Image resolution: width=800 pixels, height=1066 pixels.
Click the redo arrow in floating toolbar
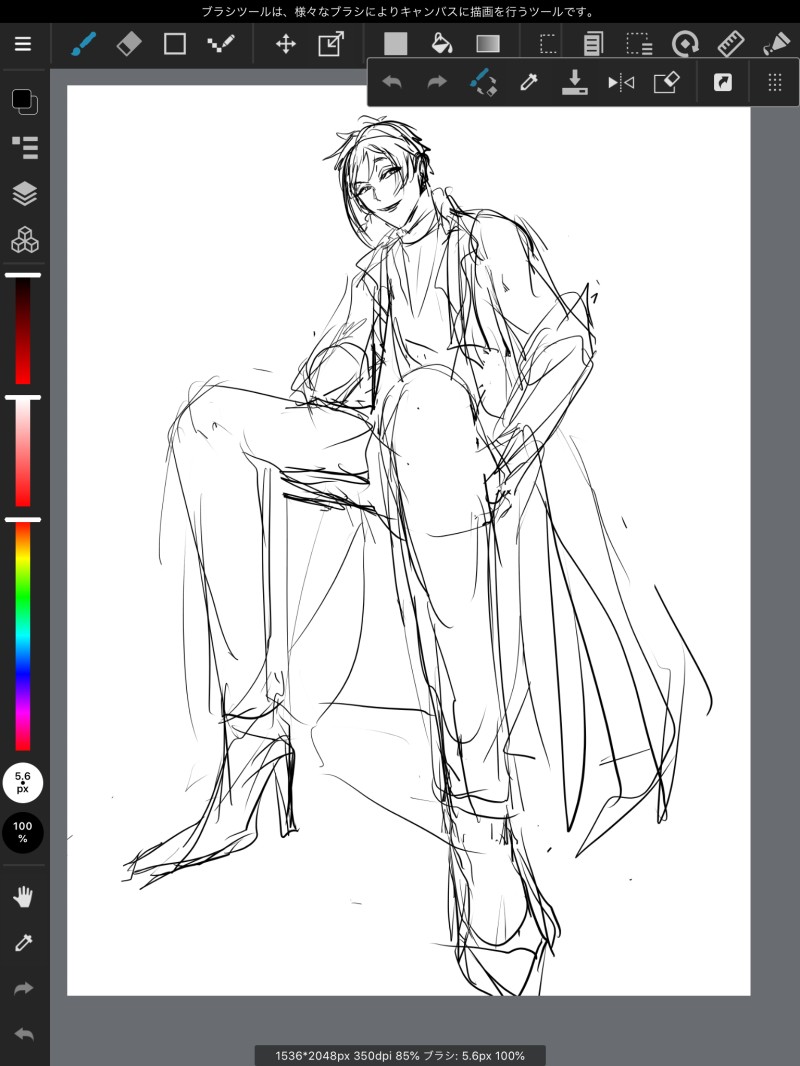coord(437,83)
